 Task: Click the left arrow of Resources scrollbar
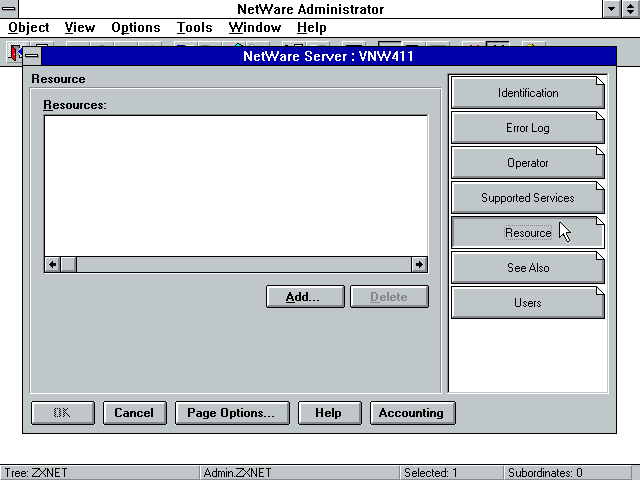pos(53,264)
